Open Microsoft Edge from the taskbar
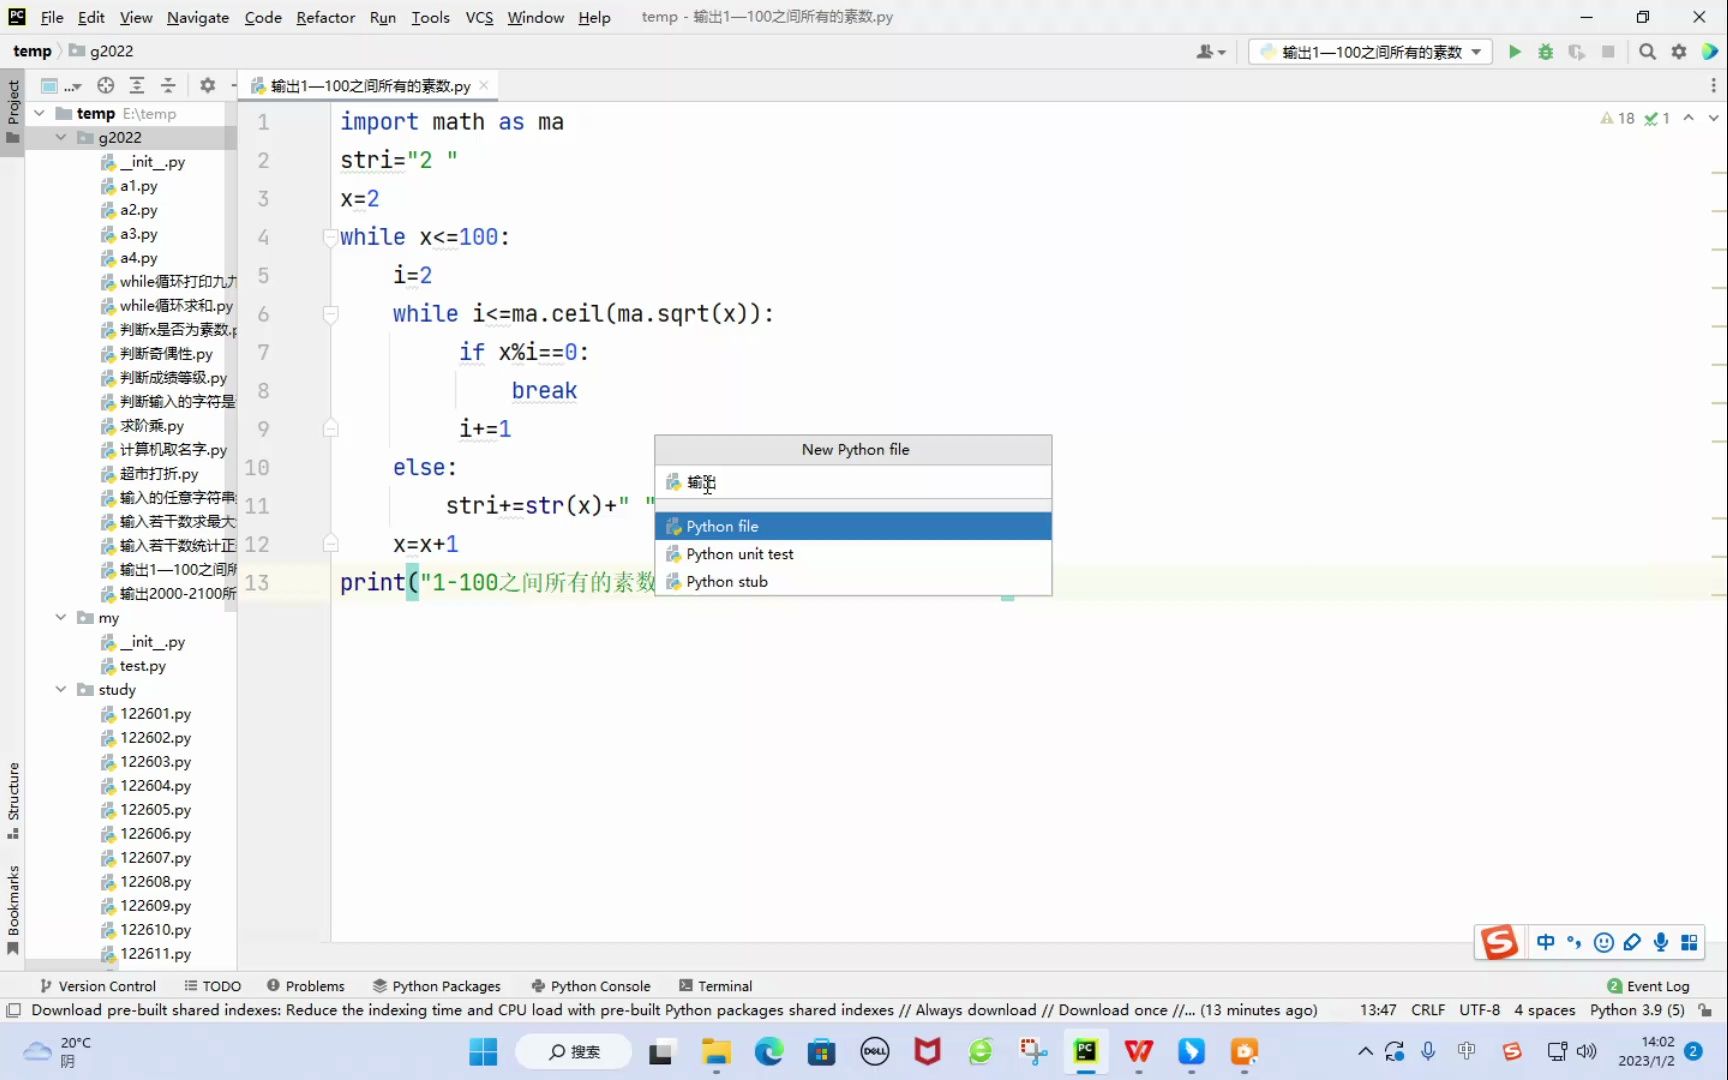The width and height of the screenshot is (1728, 1080). [768, 1051]
